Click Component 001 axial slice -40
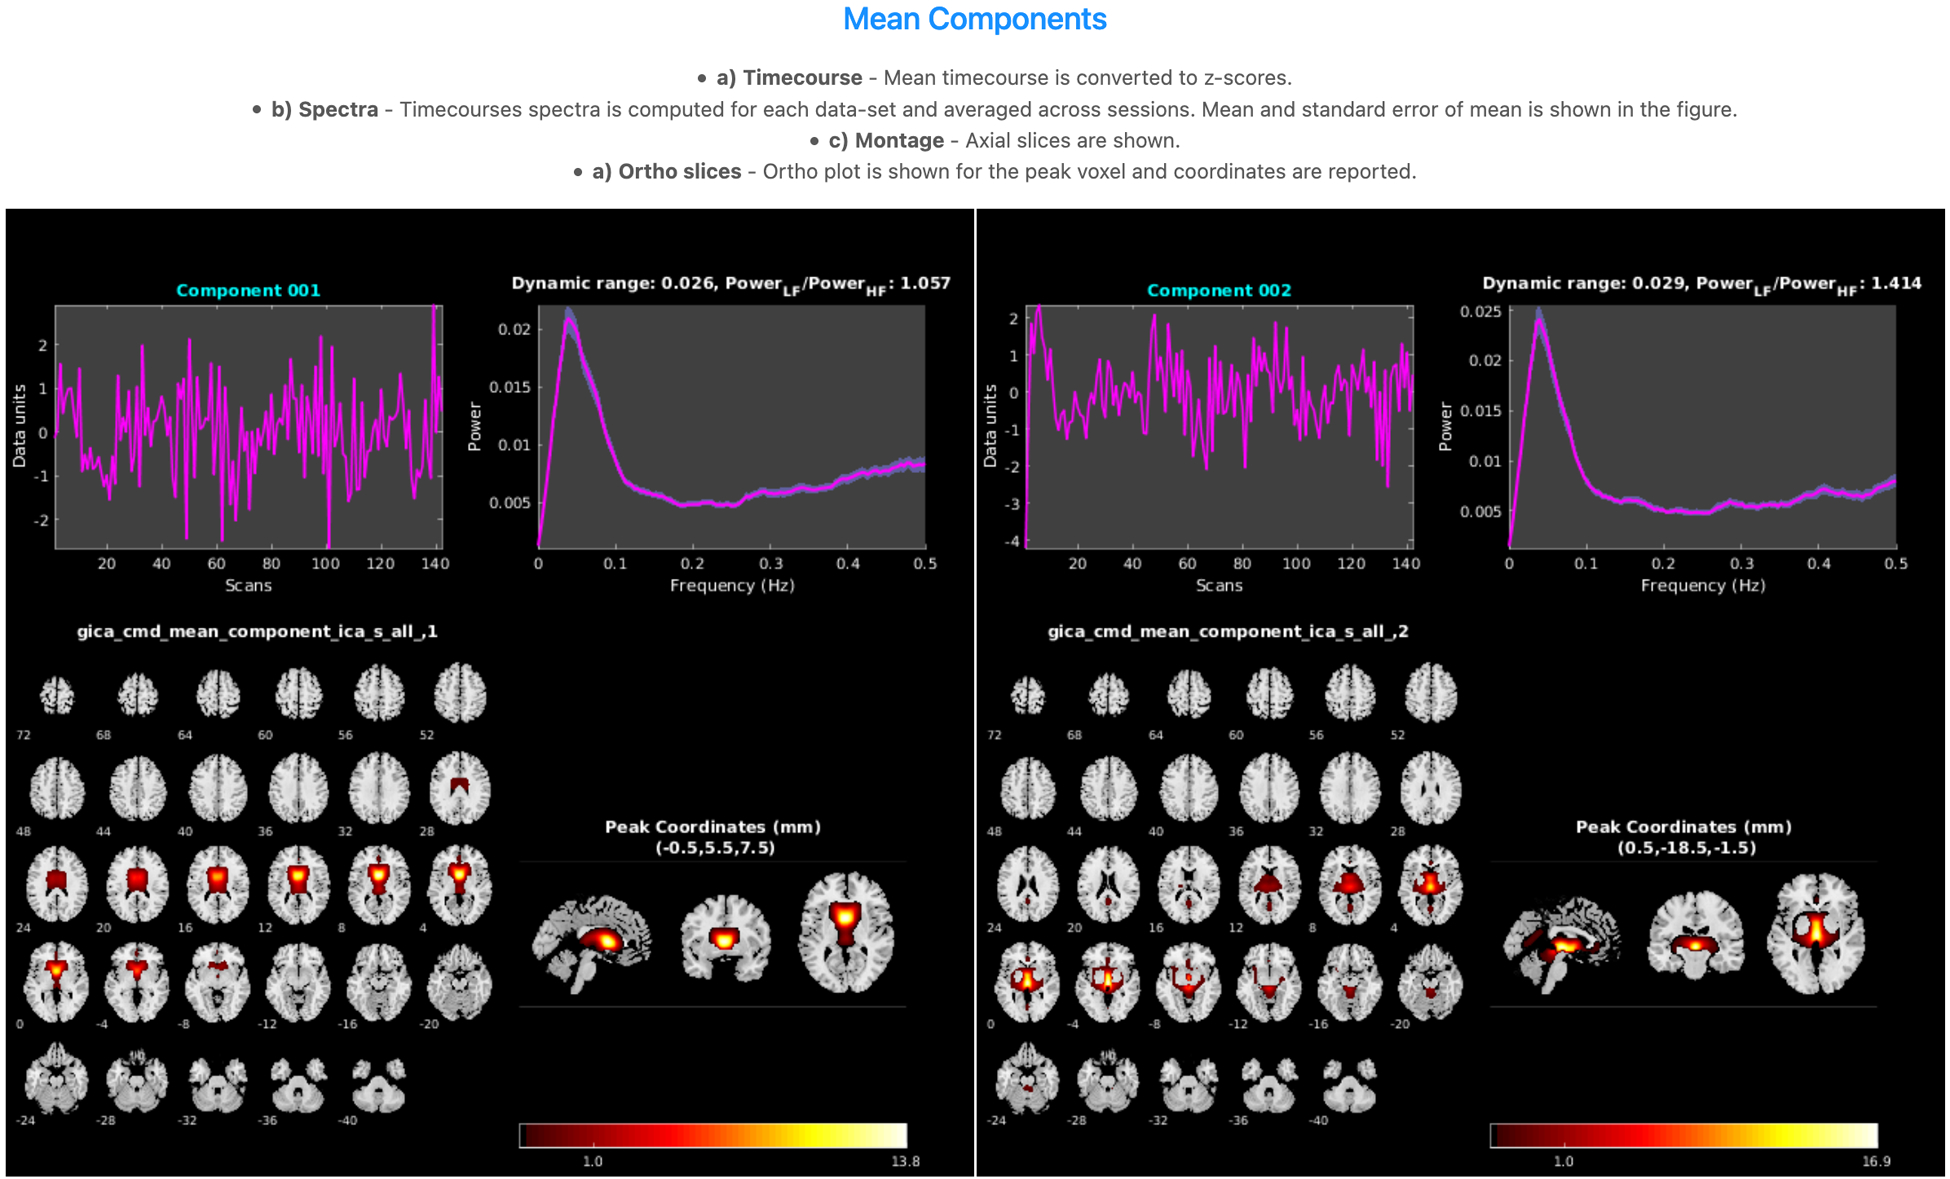 click(379, 1086)
